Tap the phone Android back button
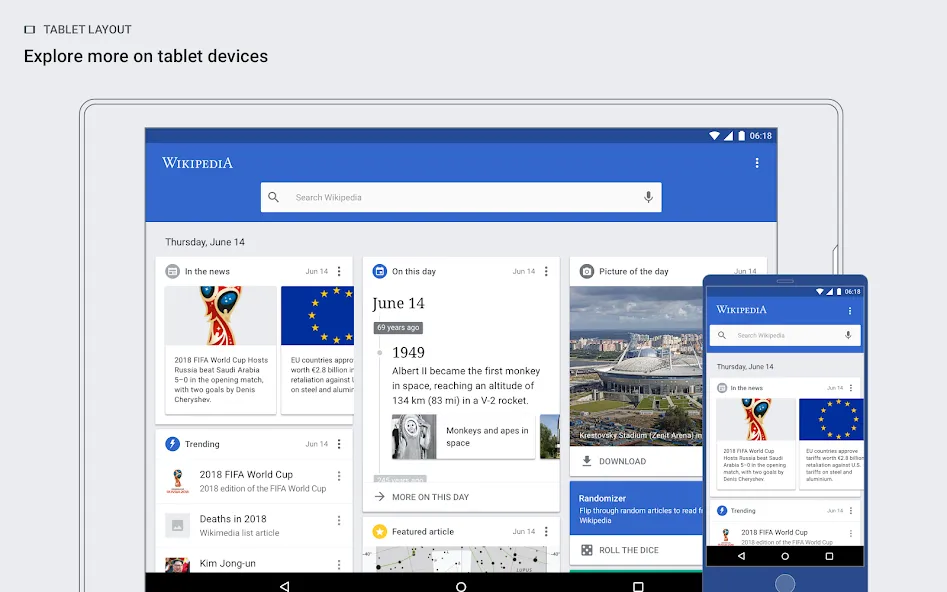This screenshot has height=592, width=947. [x=741, y=556]
